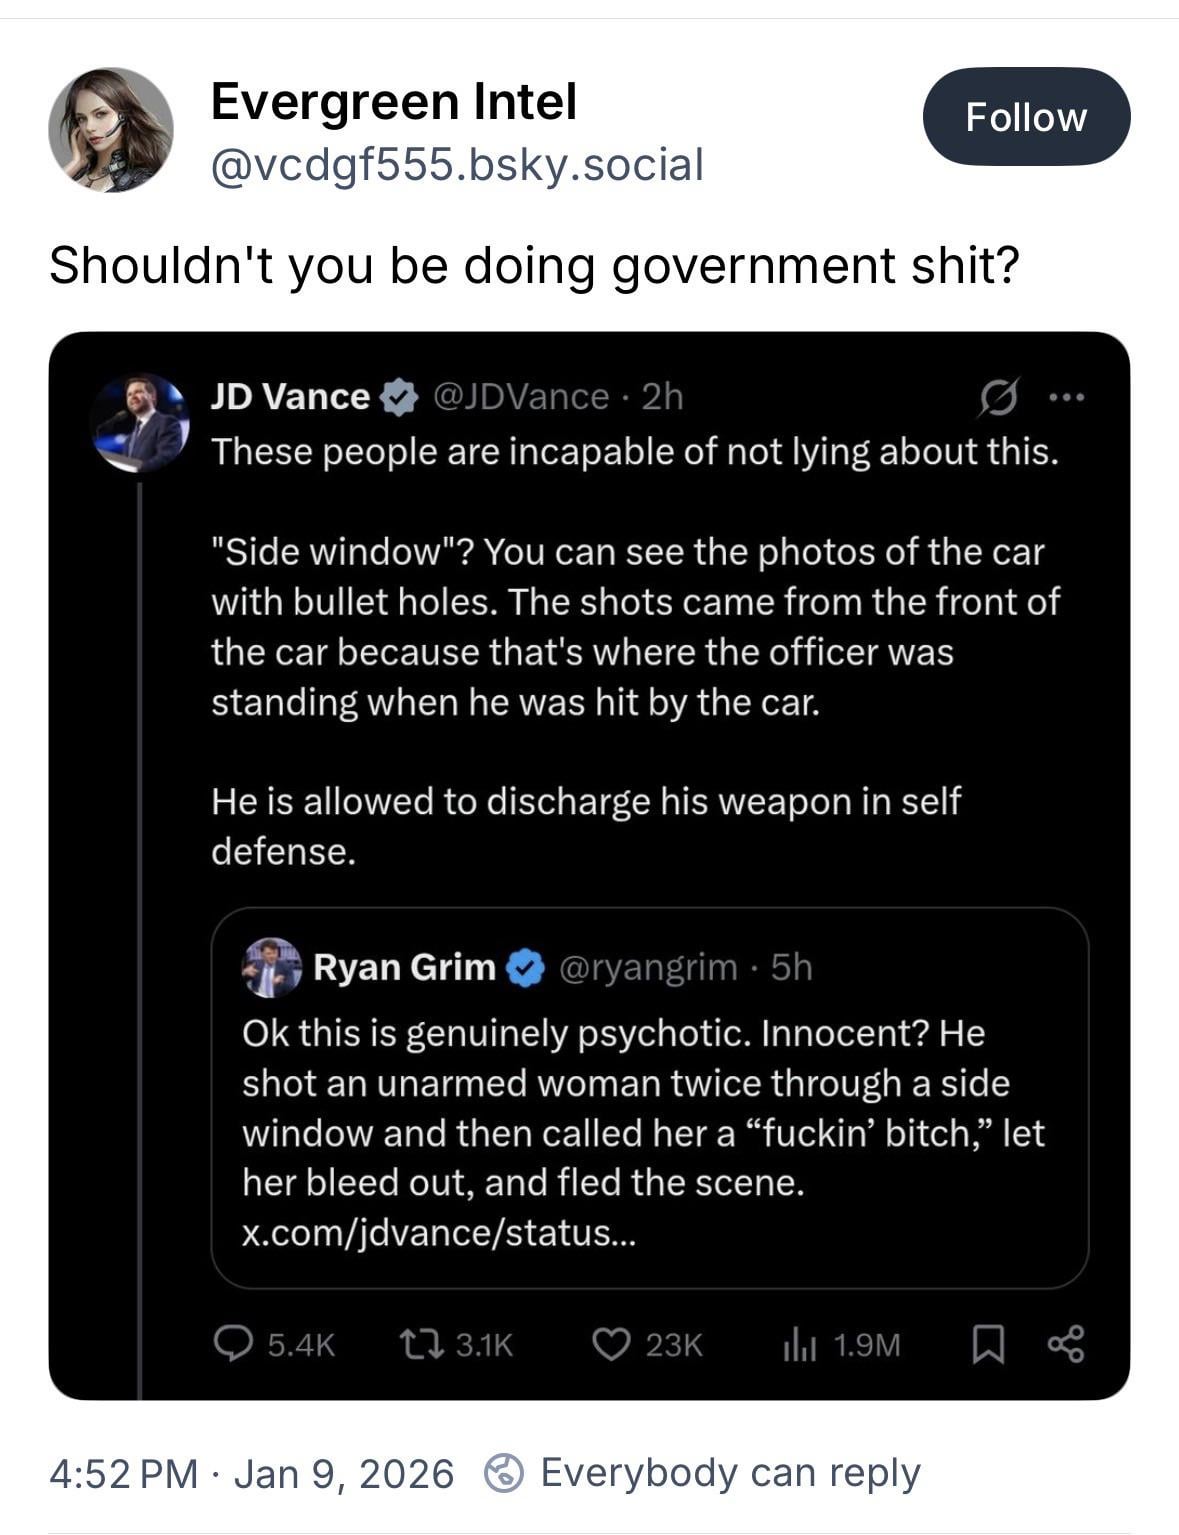Screen dimensions: 1179x1535
Task: Bookmark the JD Vance tweet
Action: pyautogui.click(x=988, y=1344)
